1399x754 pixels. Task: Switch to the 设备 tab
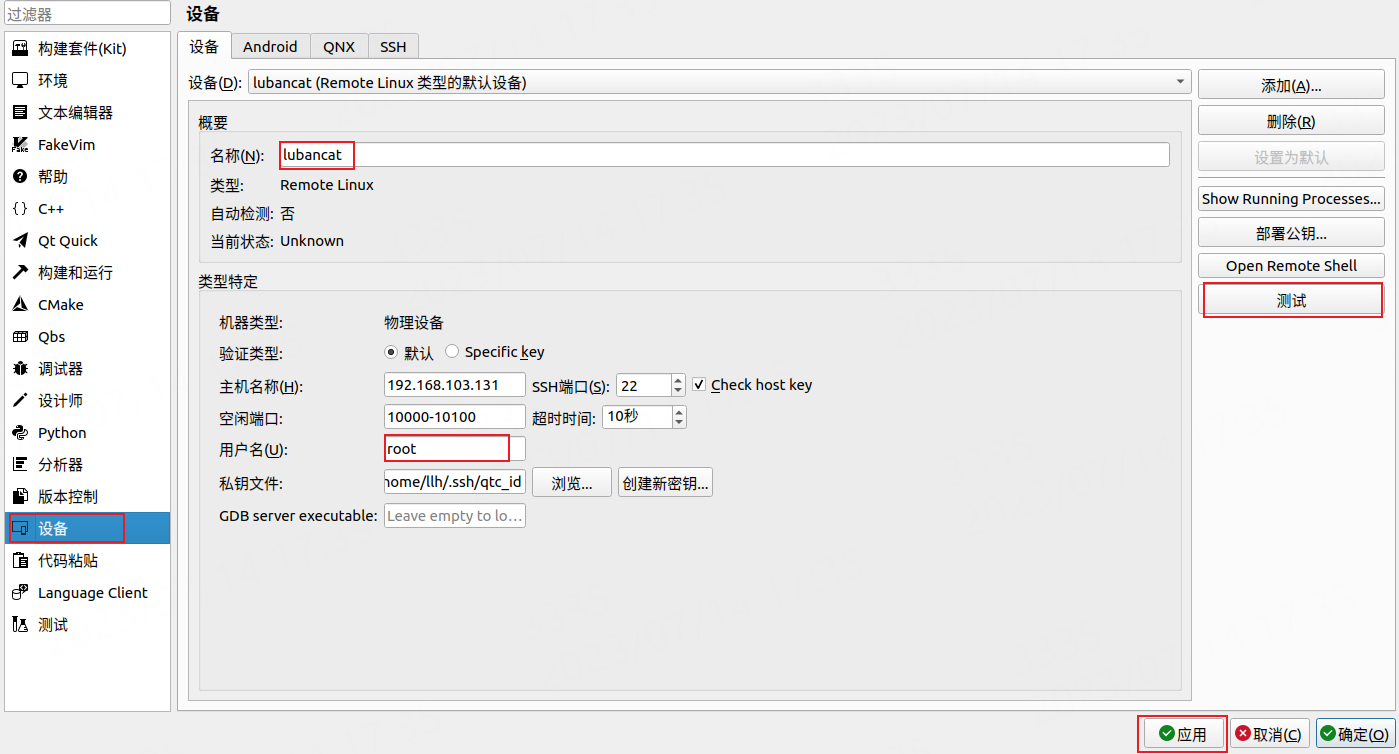point(204,46)
